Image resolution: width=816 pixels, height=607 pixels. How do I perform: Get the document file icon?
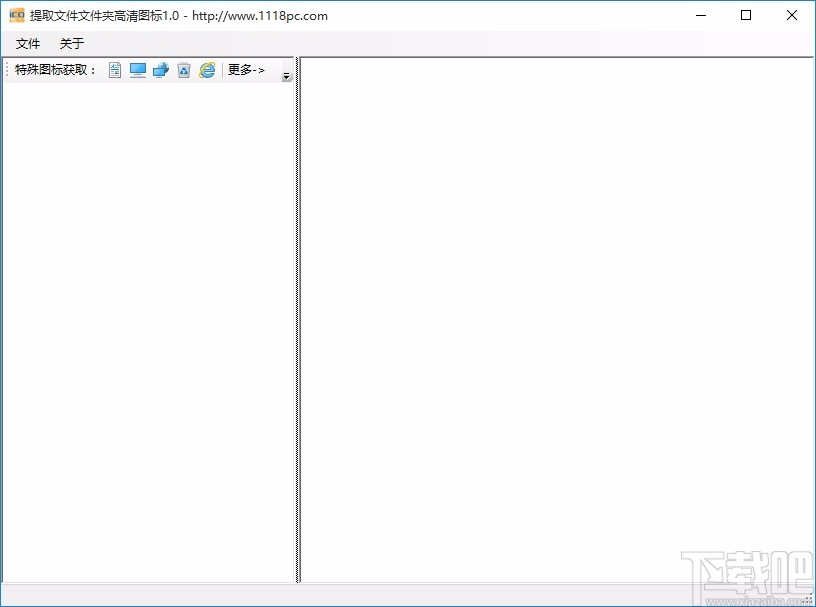coord(115,70)
